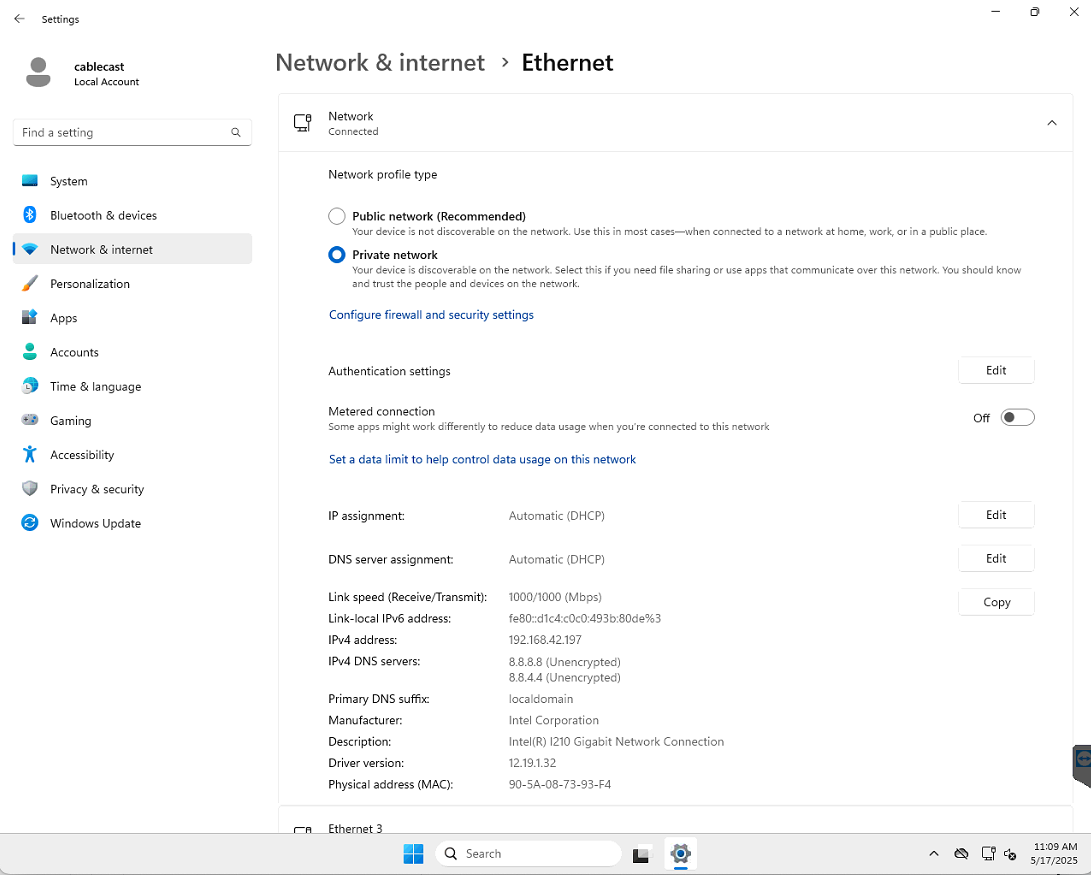Click the cablecast user avatar
The height and width of the screenshot is (875, 1091).
pyautogui.click(x=38, y=72)
